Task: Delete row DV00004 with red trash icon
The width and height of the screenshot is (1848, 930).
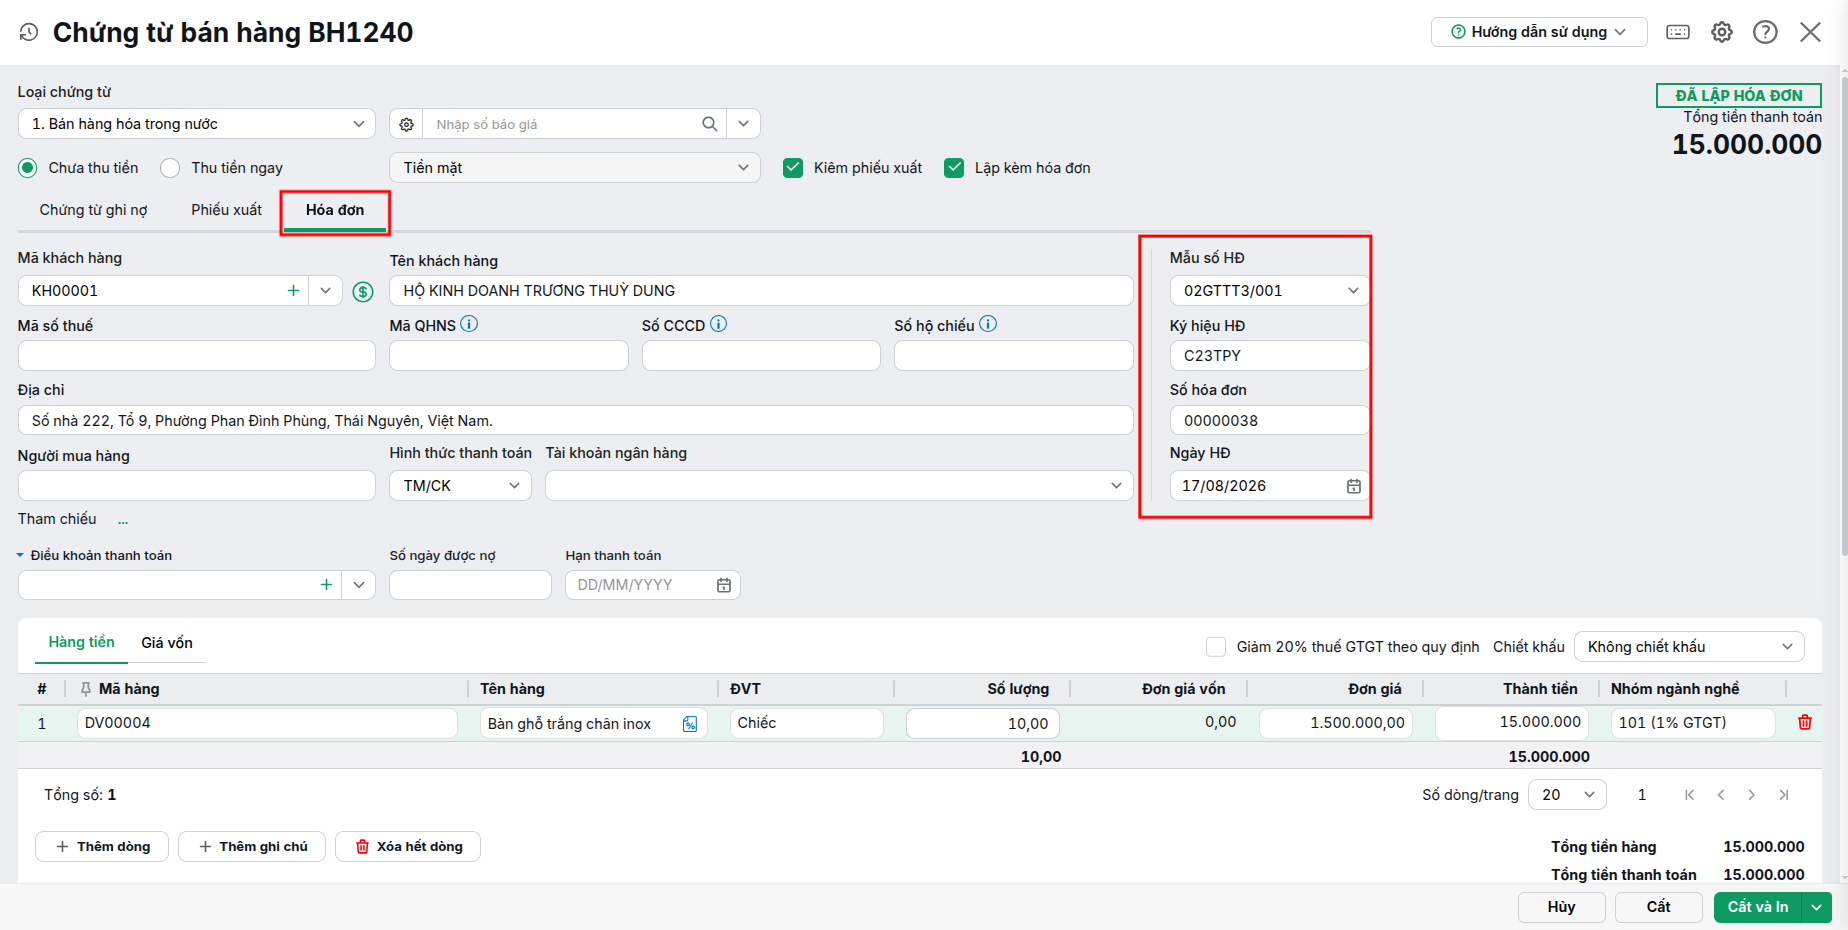Action: [1805, 723]
